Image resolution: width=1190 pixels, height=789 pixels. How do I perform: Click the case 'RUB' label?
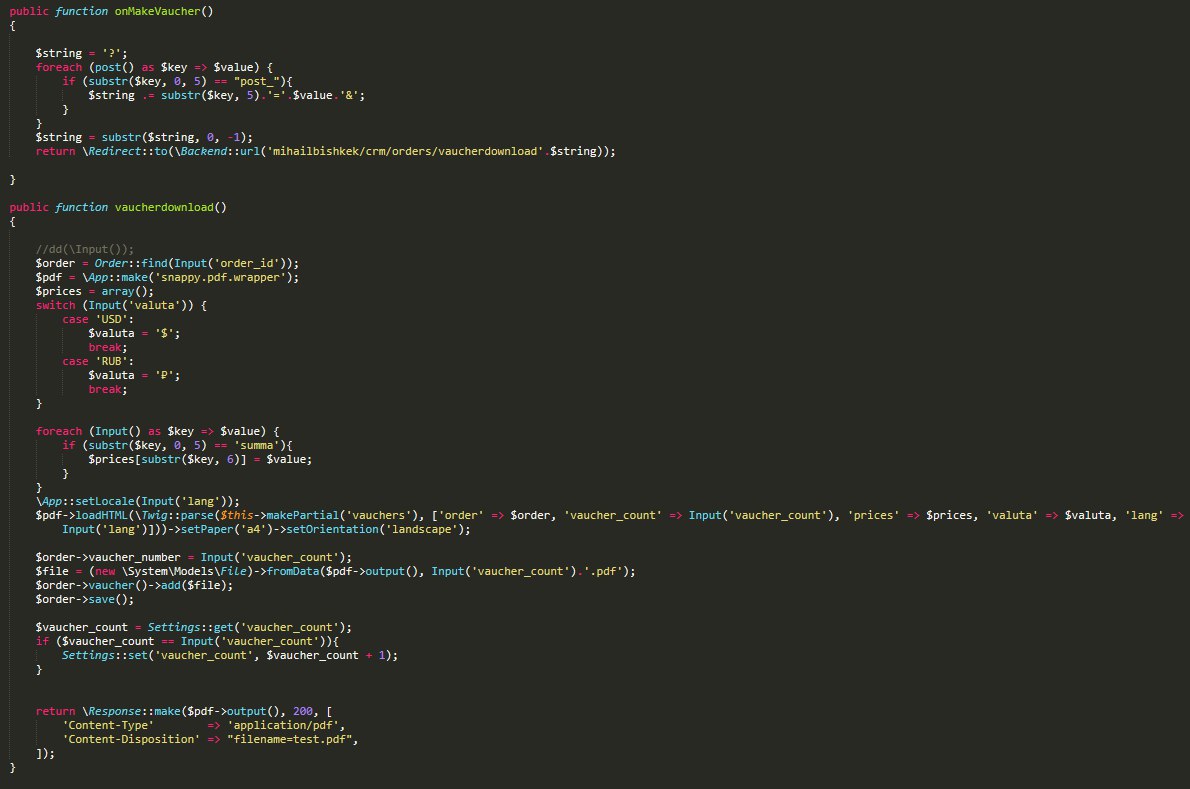[x=98, y=361]
